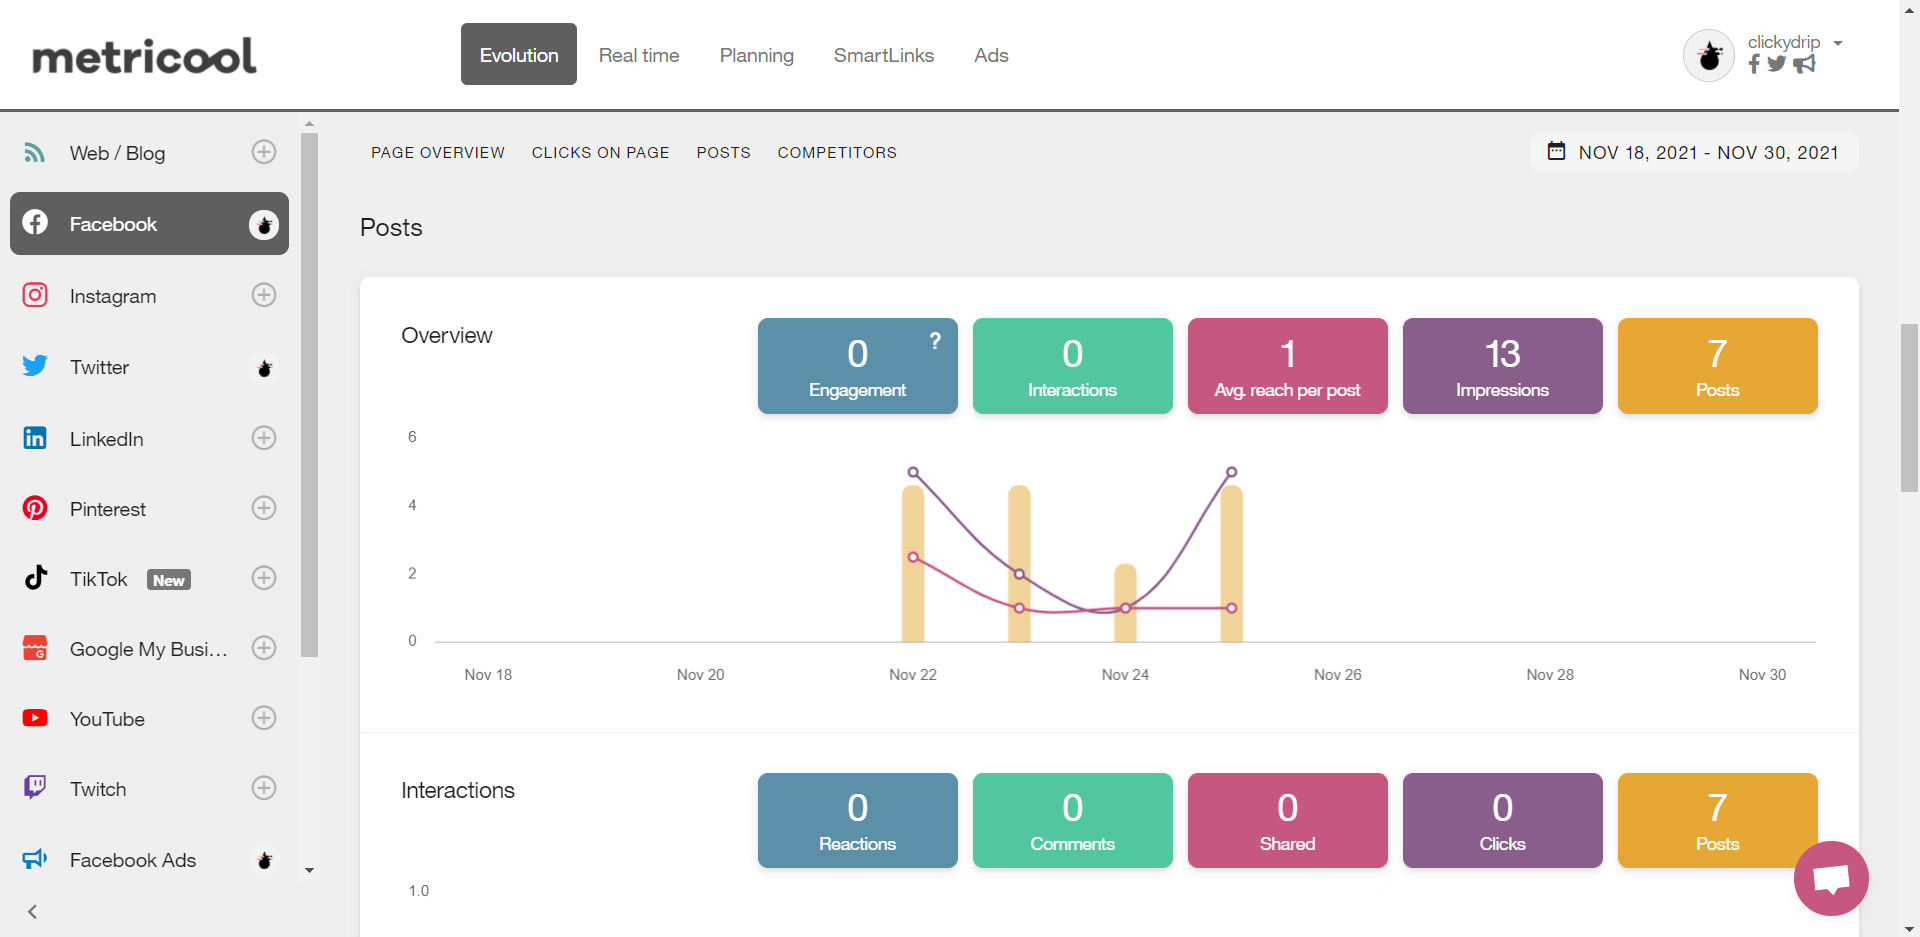Toggle the Clicks metric card
The width and height of the screenshot is (1920, 937).
pyautogui.click(x=1502, y=820)
